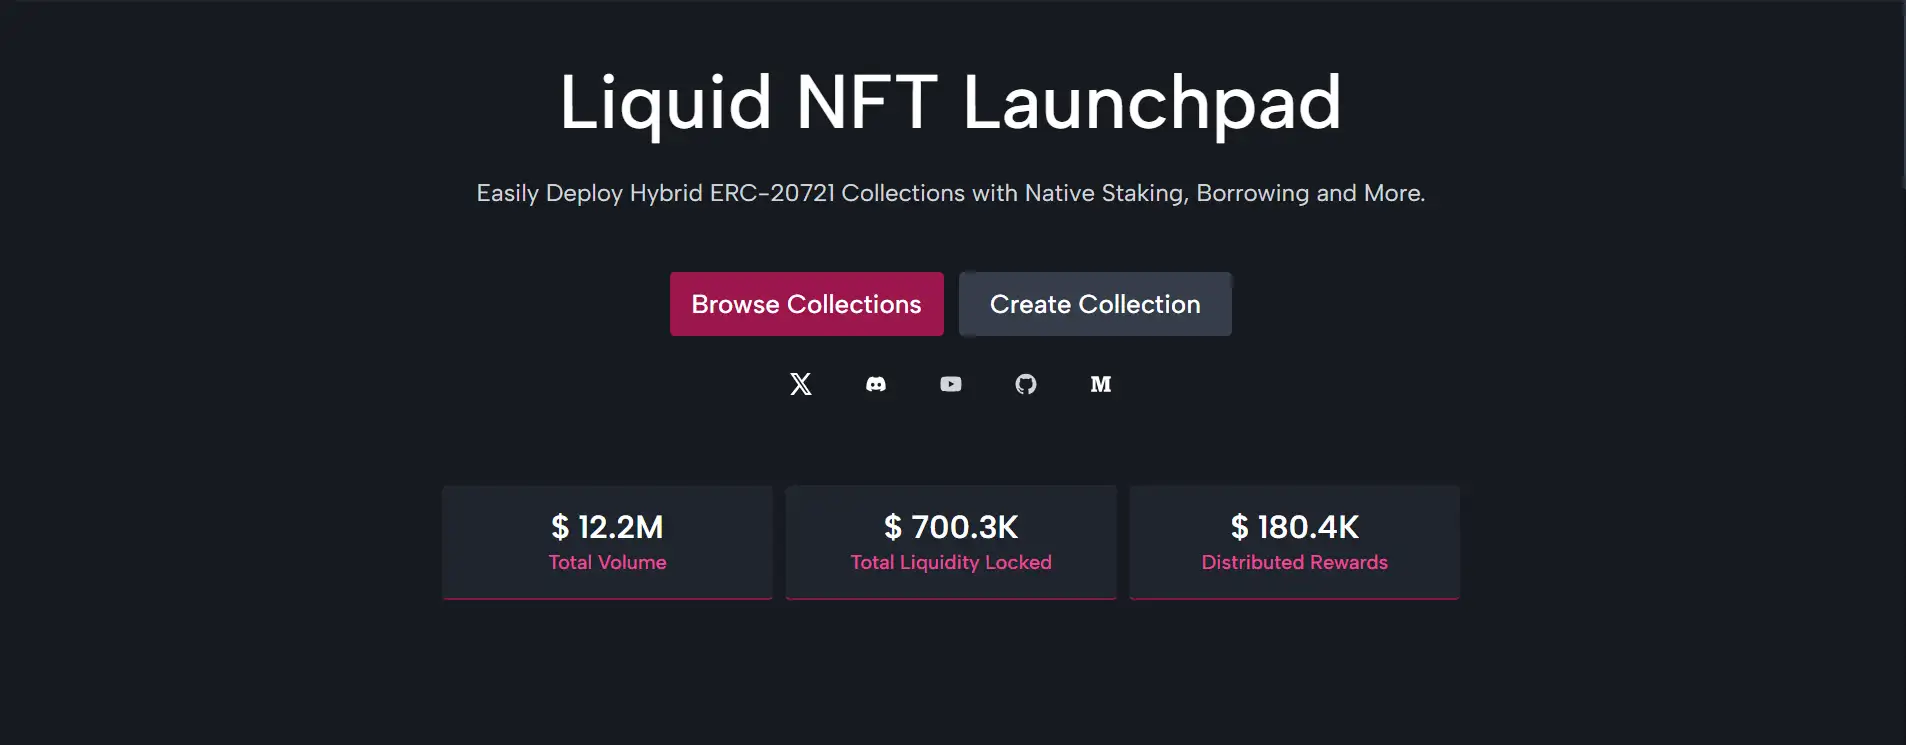The height and width of the screenshot is (745, 1906).
Task: Click the page's vertical scrollbar
Action: pyautogui.click(x=1902, y=100)
